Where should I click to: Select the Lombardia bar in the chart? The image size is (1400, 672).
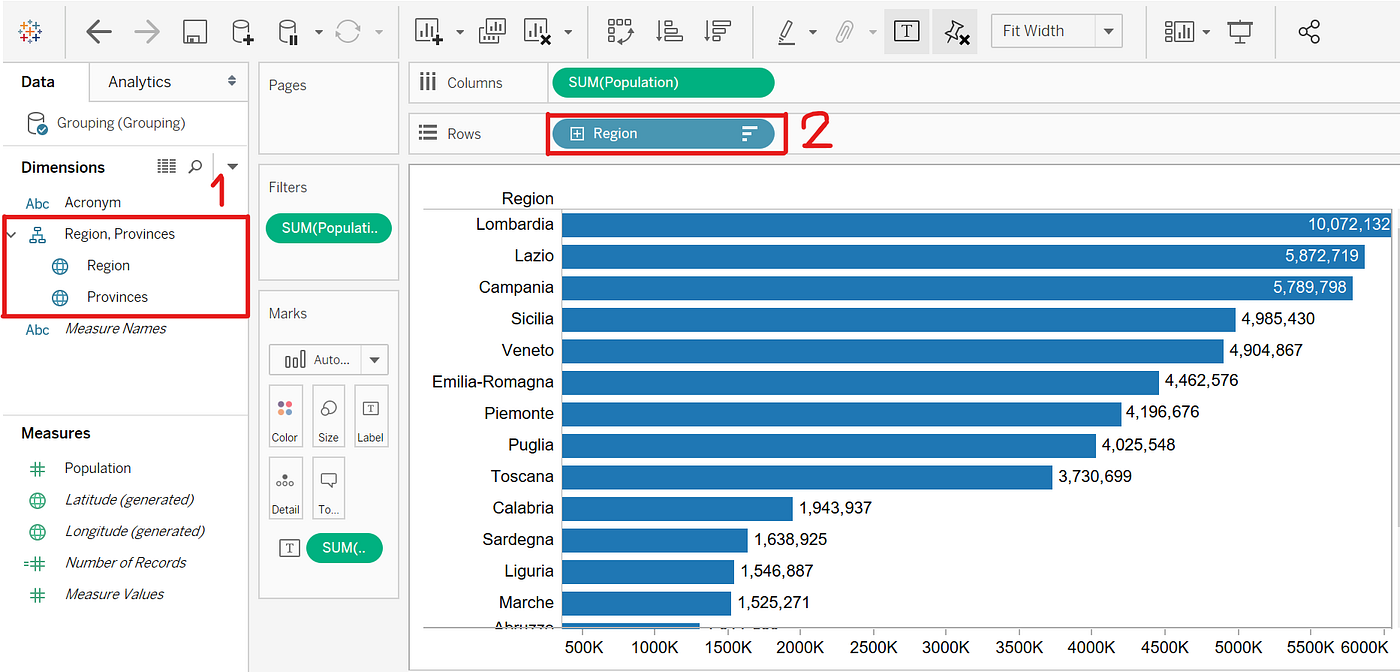[978, 224]
